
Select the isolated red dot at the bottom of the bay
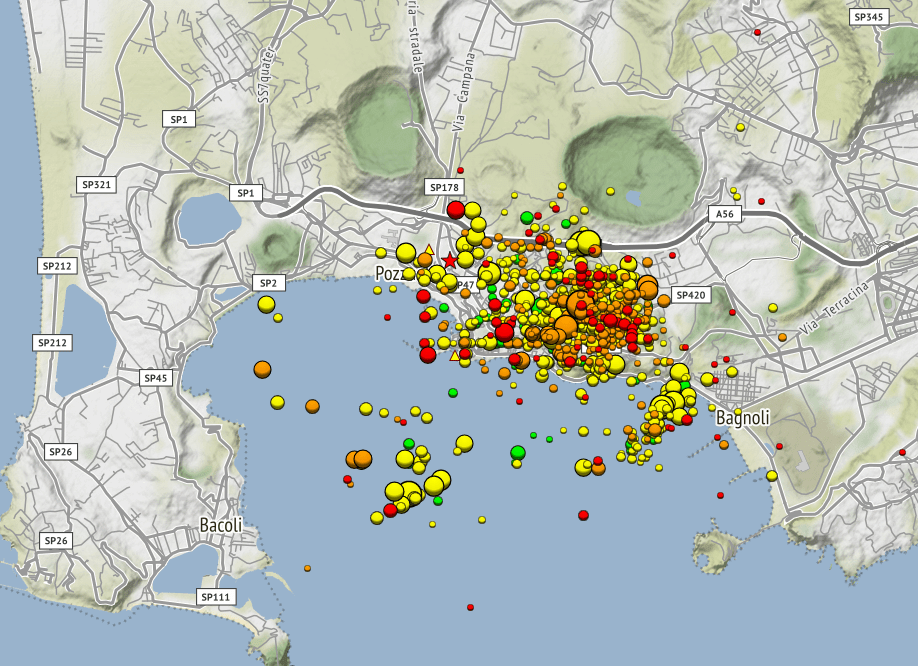click(x=470, y=607)
